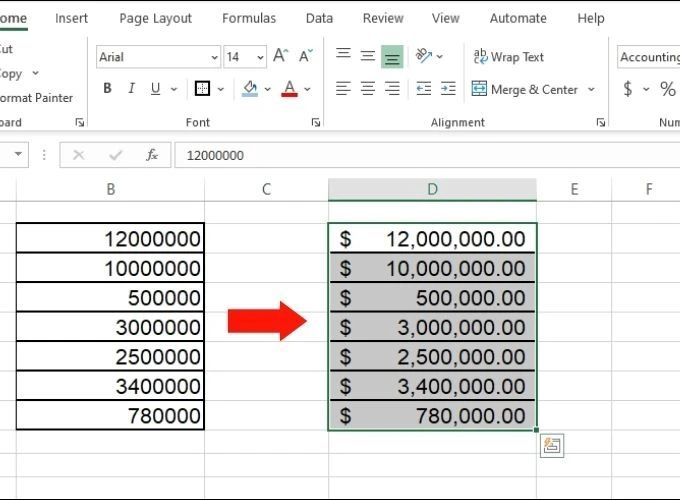Open fill color dropdown arrow
Image resolution: width=680 pixels, height=500 pixels.
coord(268,89)
